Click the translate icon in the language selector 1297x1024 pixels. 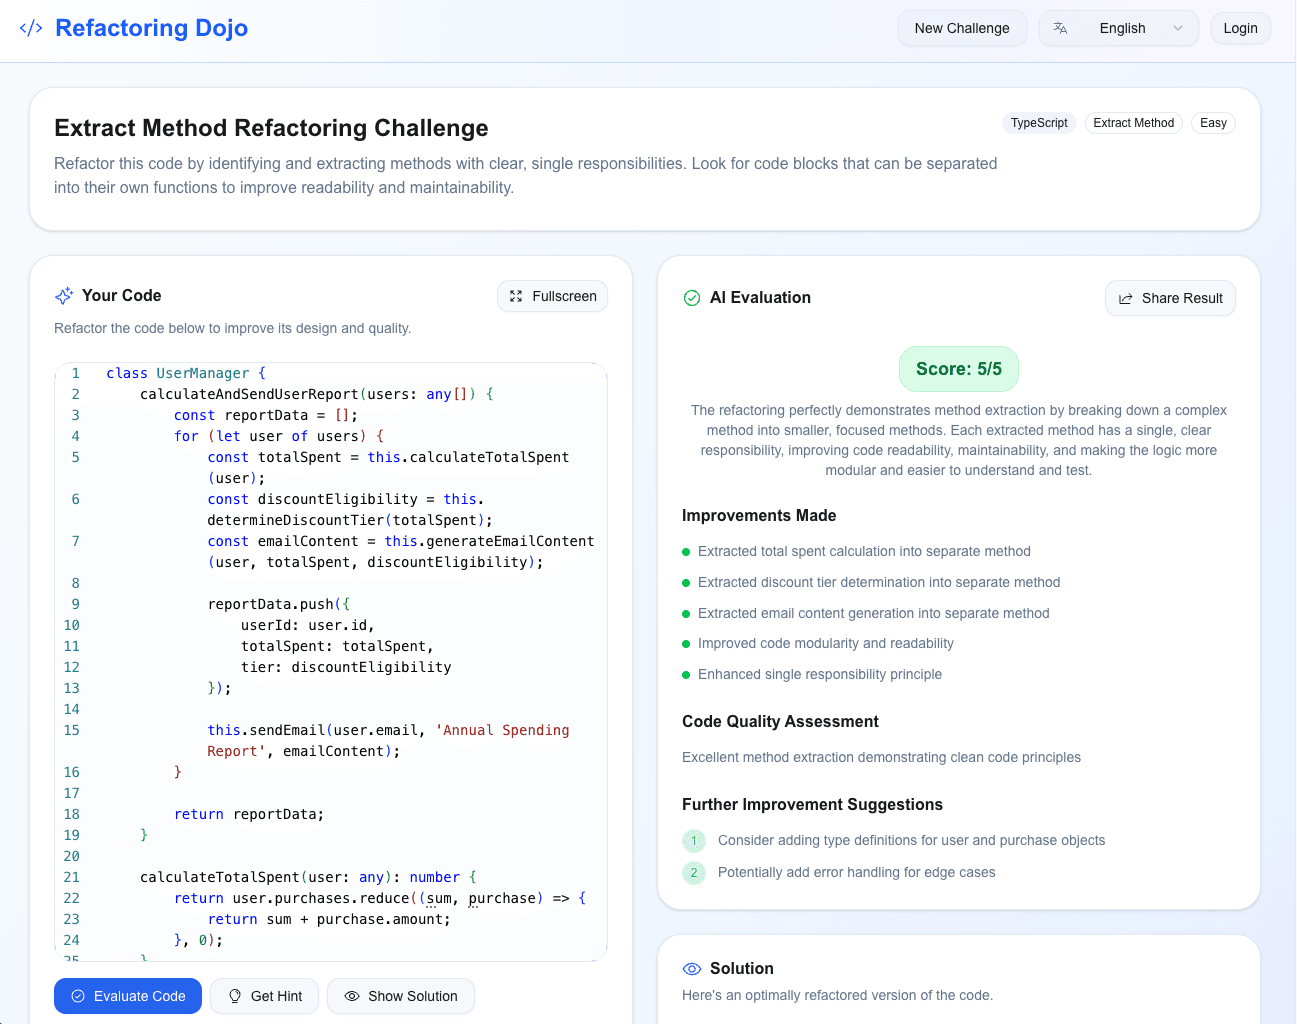[x=1059, y=28]
